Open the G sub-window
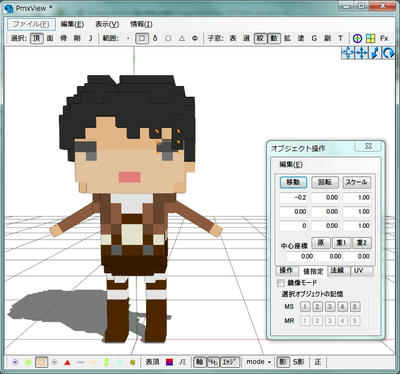Viewport: 400px width, 374px height. tap(314, 38)
